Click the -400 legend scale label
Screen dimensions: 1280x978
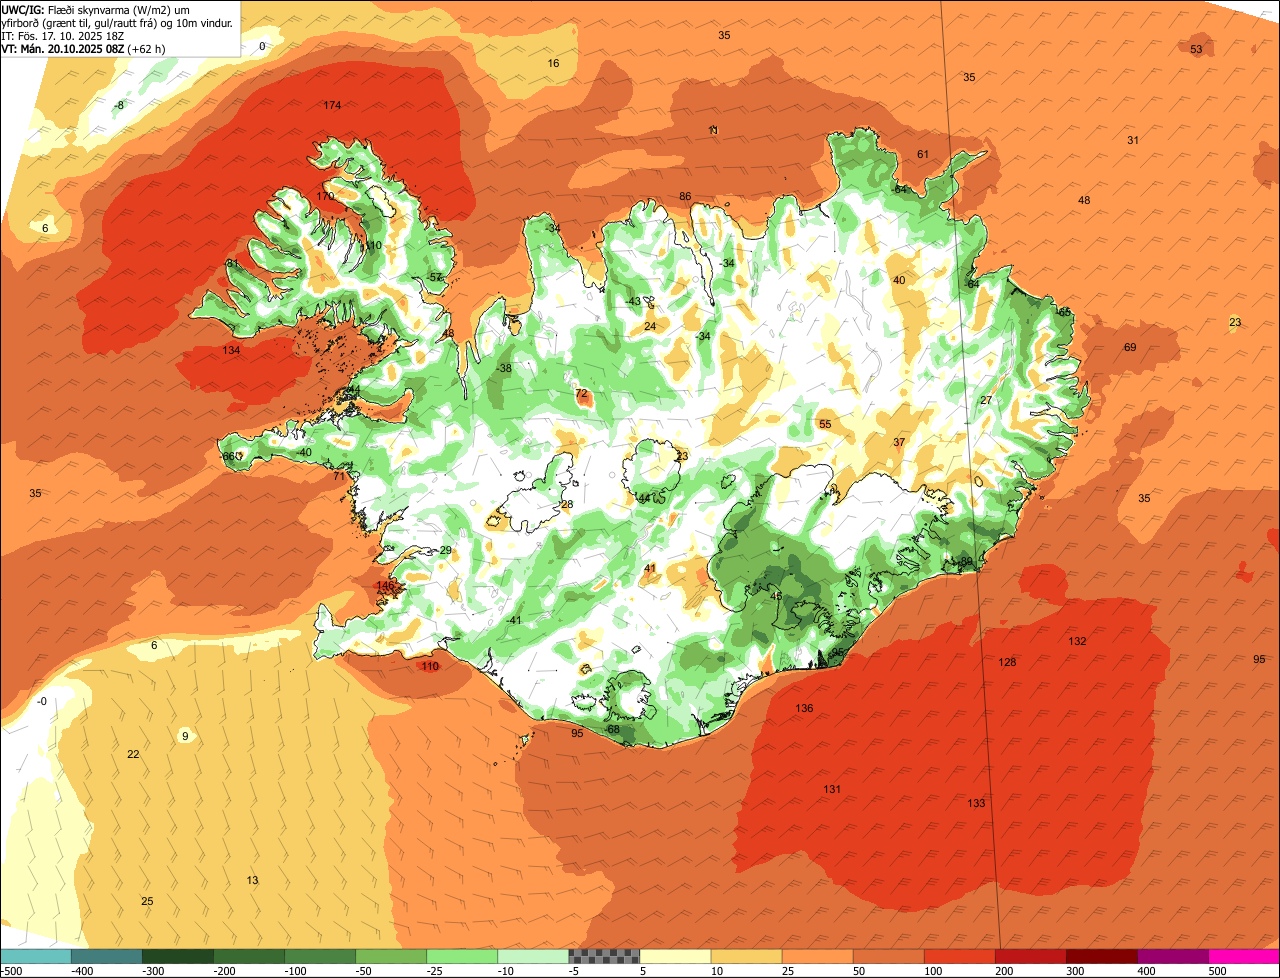click(x=81, y=970)
